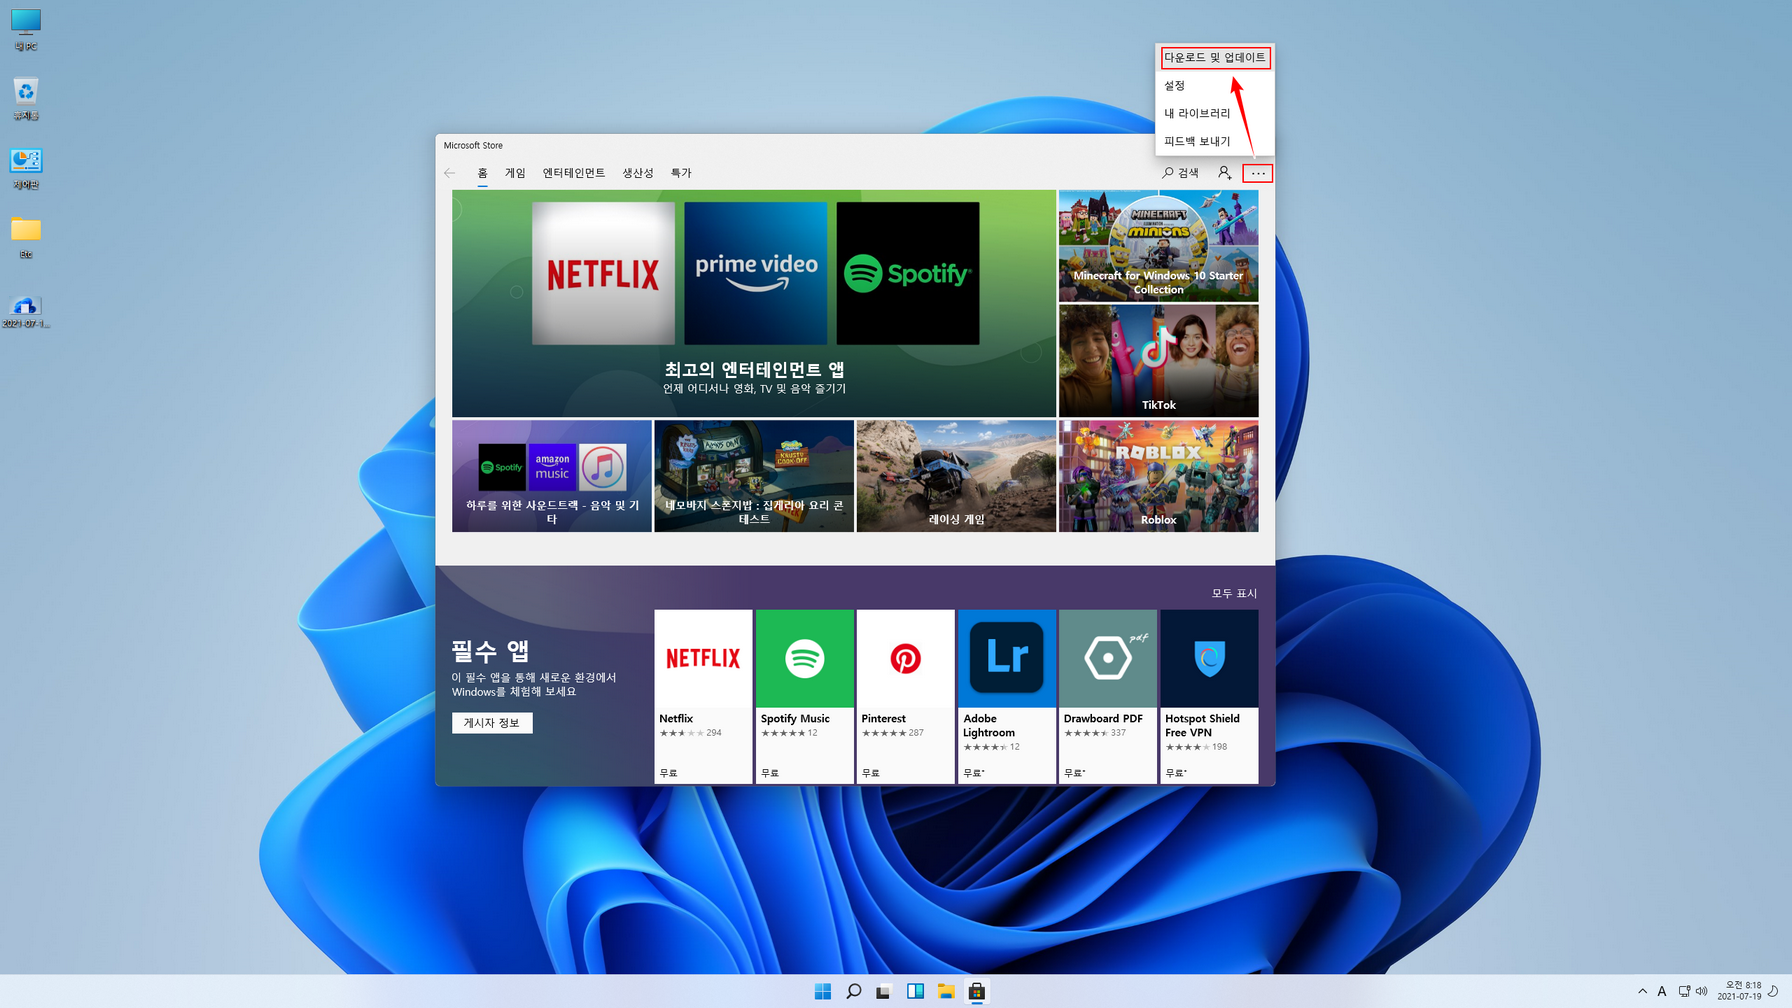
Task: Switch to the 홈 tab
Action: pyautogui.click(x=482, y=173)
